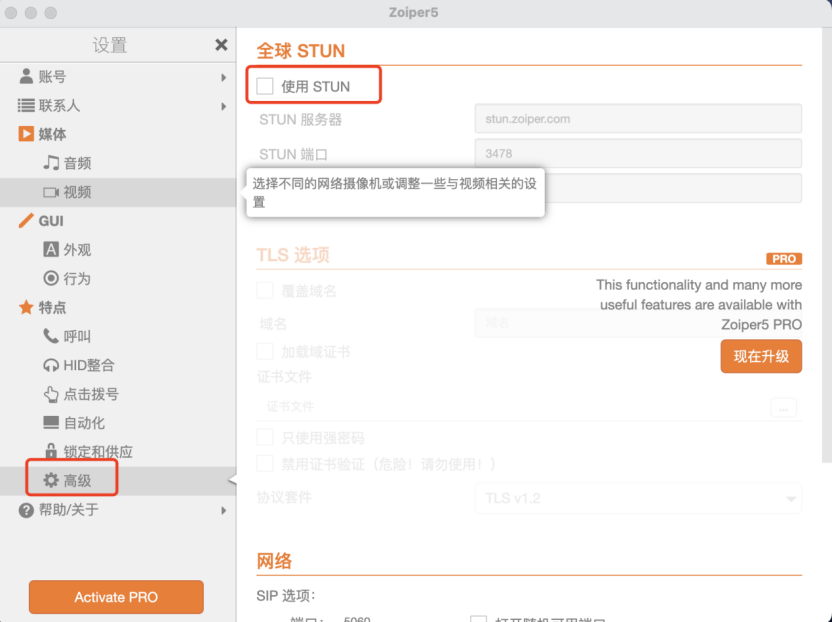The width and height of the screenshot is (832, 622).
Task: Click the STUN 服务器 input field
Action: 638,119
